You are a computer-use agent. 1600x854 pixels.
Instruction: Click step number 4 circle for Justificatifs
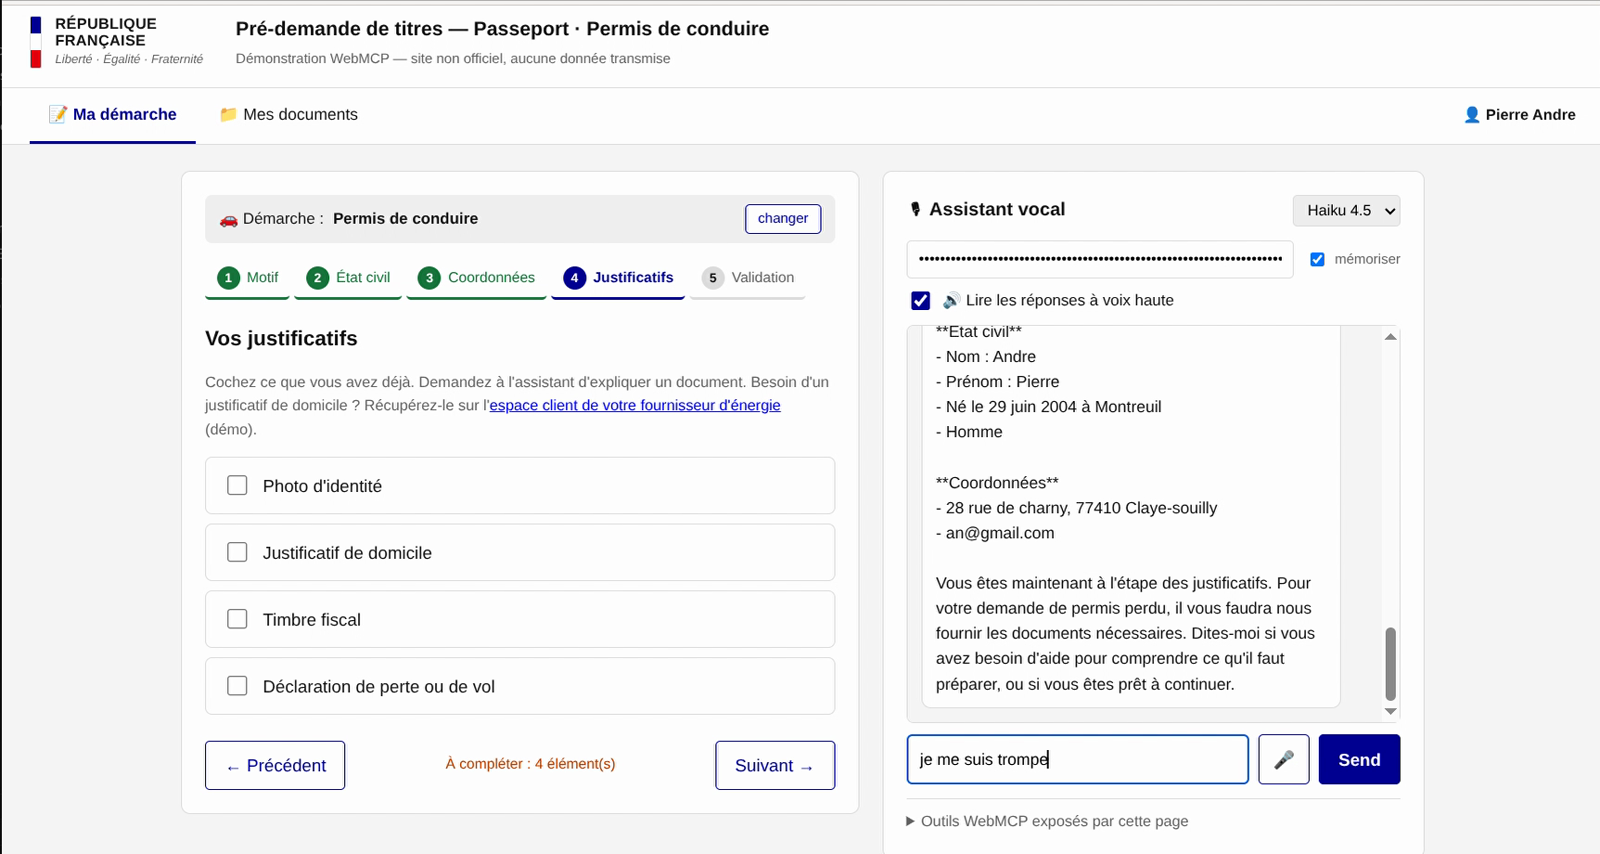(574, 278)
